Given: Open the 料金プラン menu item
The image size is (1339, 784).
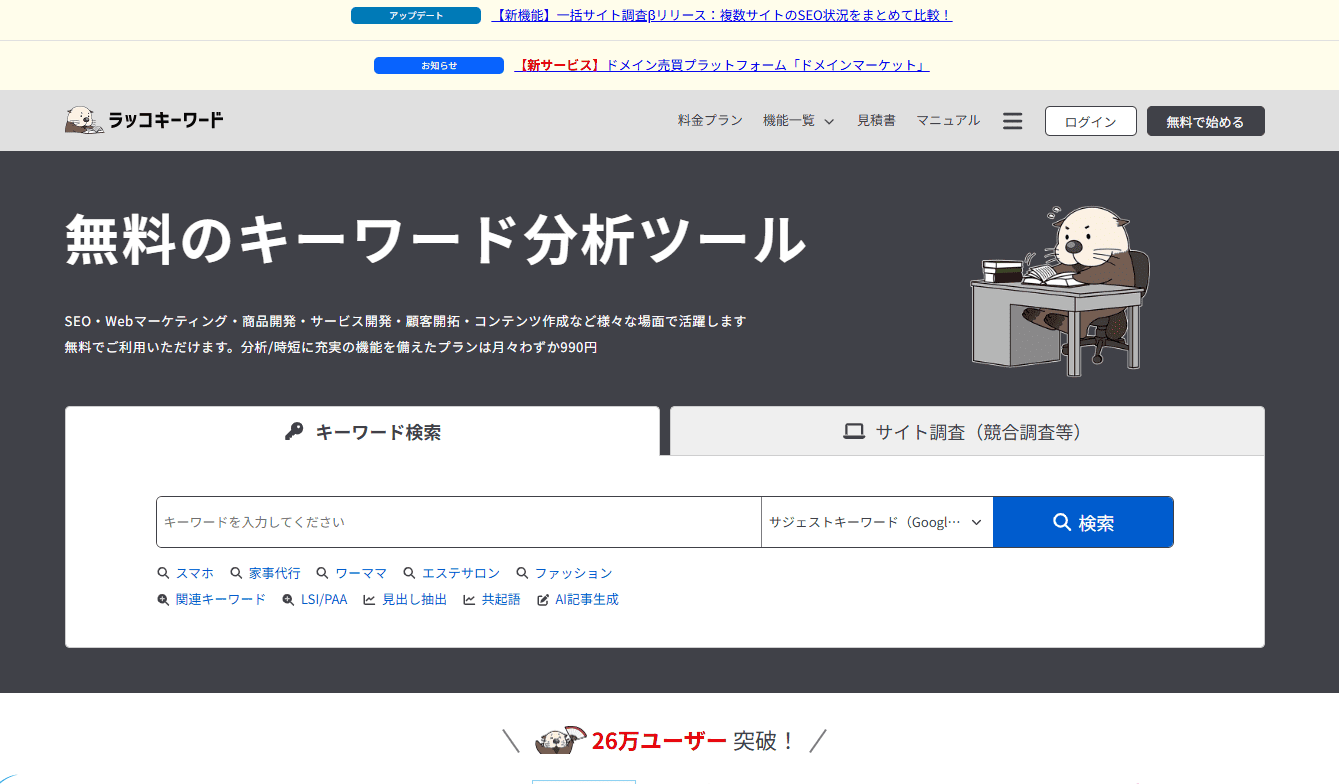Looking at the screenshot, I should [x=710, y=120].
